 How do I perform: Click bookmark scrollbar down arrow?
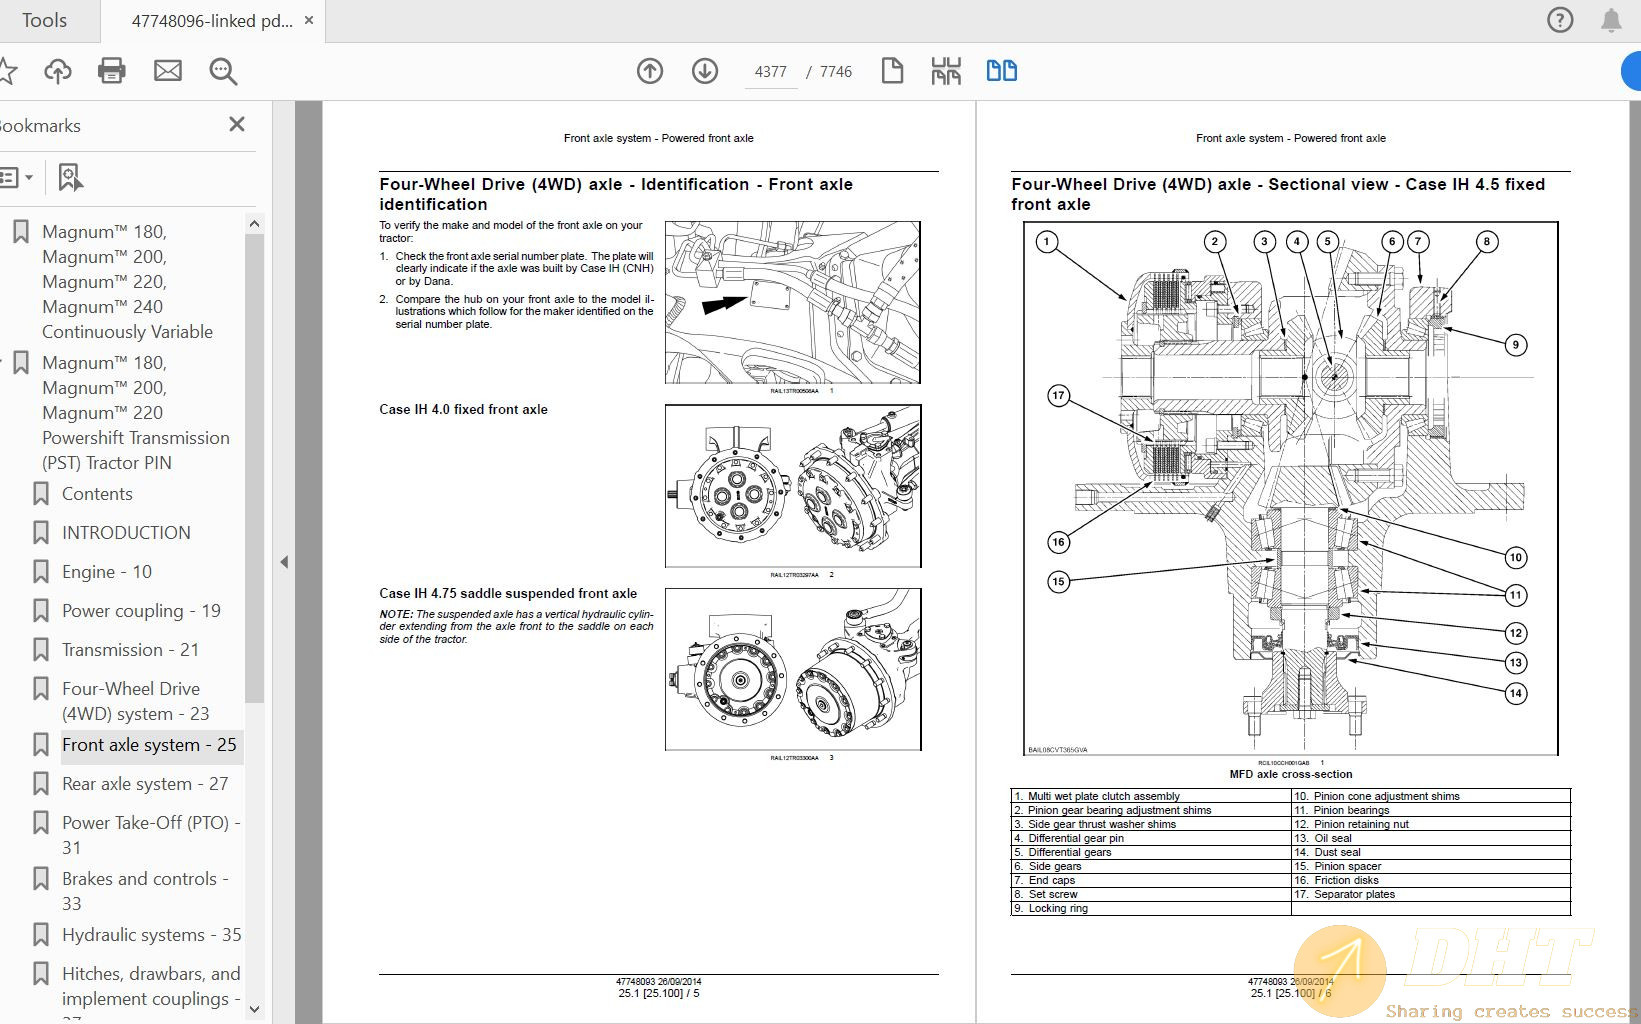click(x=254, y=1009)
